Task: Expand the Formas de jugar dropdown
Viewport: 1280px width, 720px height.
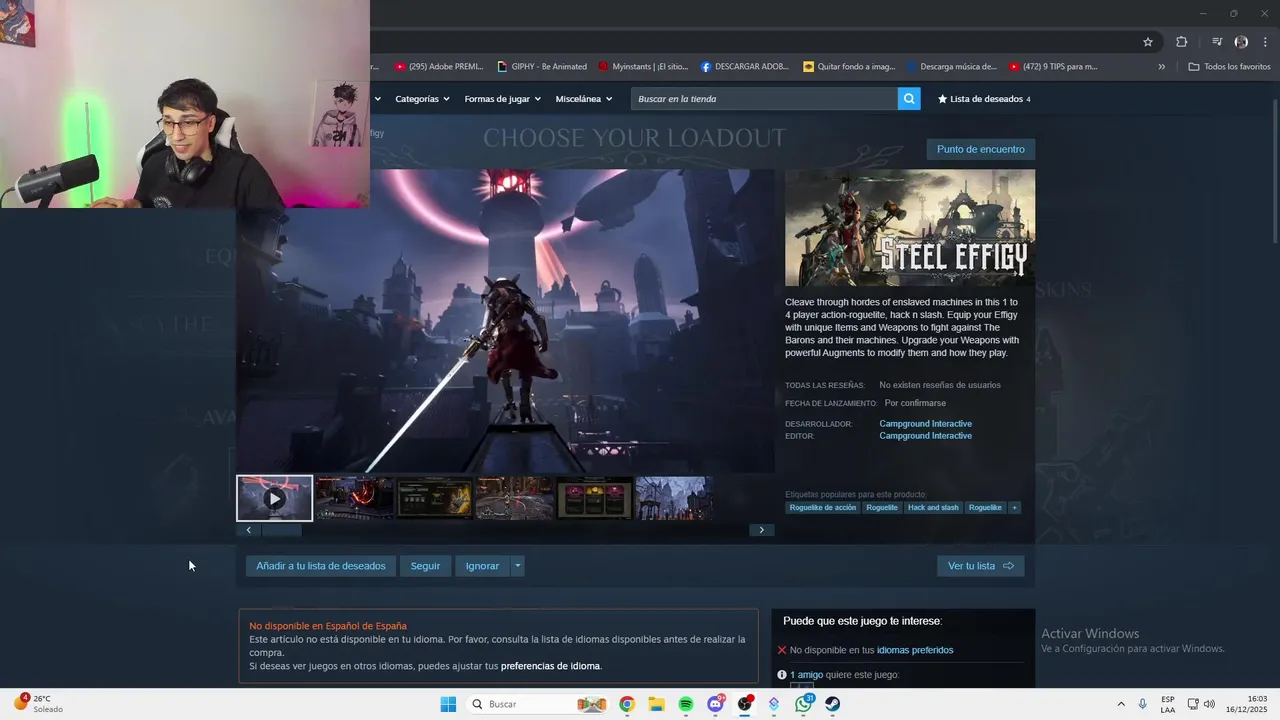Action: pos(502,99)
